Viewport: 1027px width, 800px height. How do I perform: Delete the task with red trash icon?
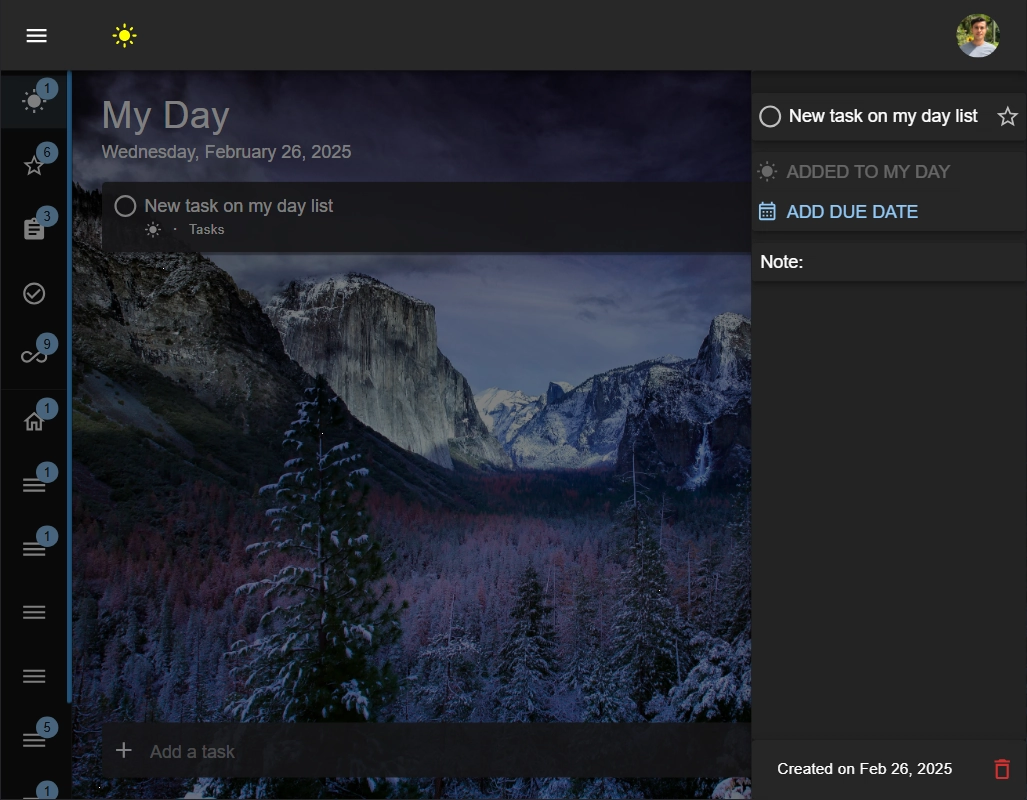pyautogui.click(x=1002, y=769)
